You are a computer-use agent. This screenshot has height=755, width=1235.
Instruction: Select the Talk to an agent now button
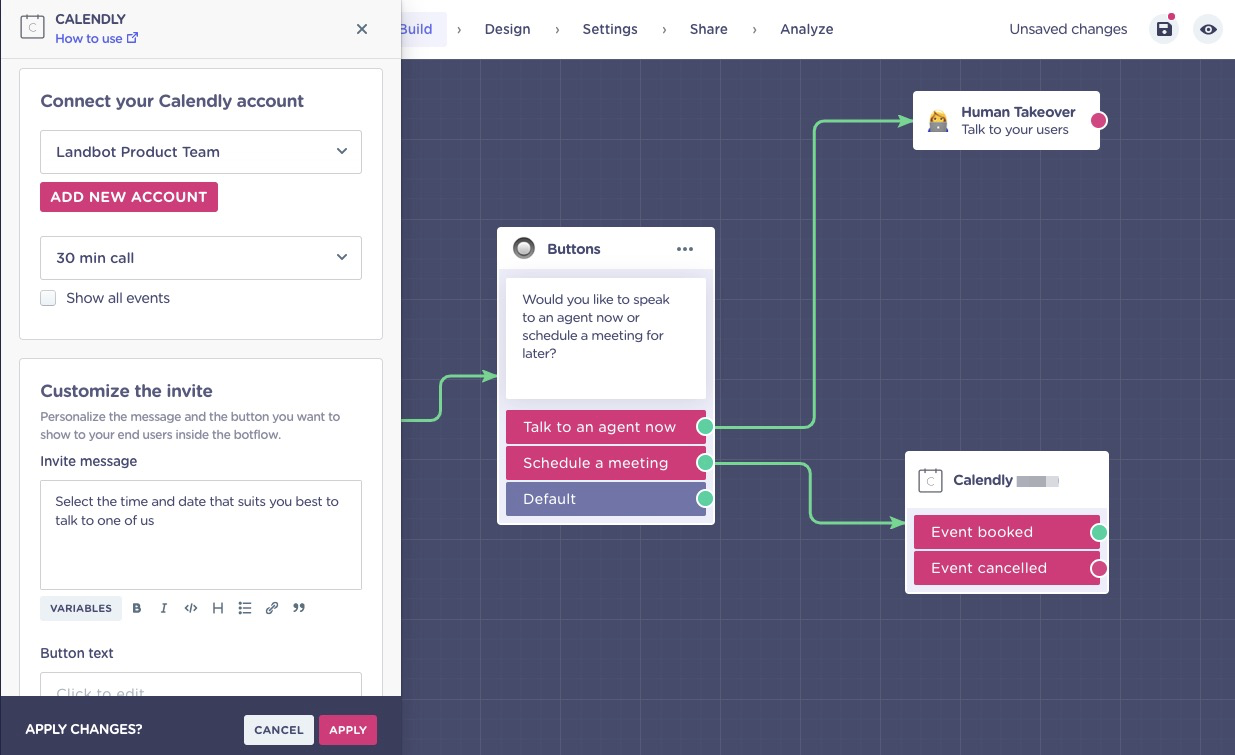pyautogui.click(x=606, y=427)
